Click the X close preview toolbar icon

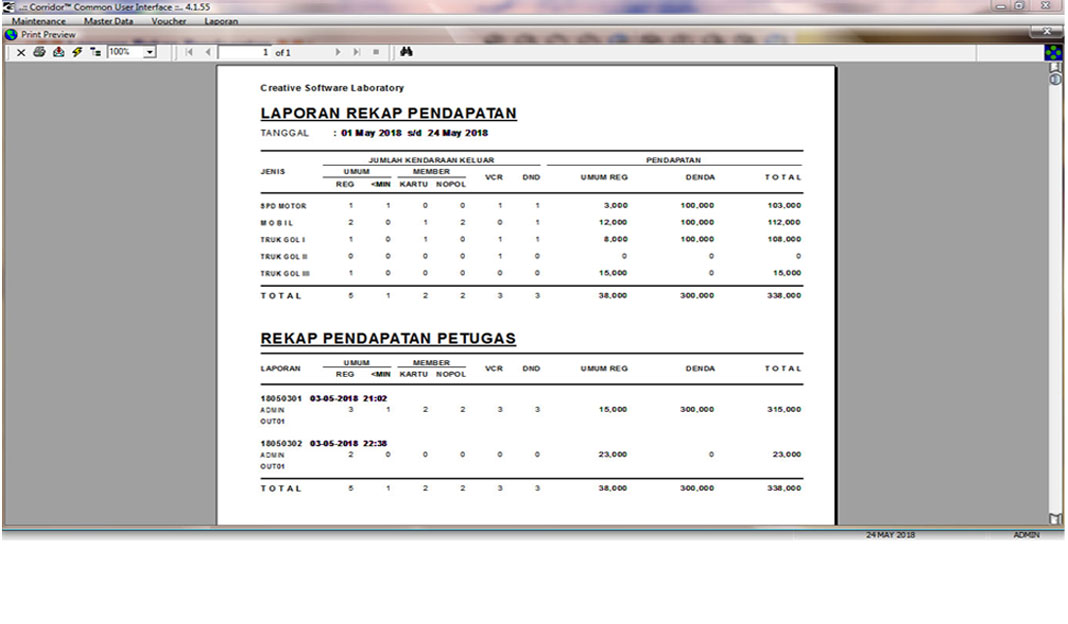(x=21, y=52)
